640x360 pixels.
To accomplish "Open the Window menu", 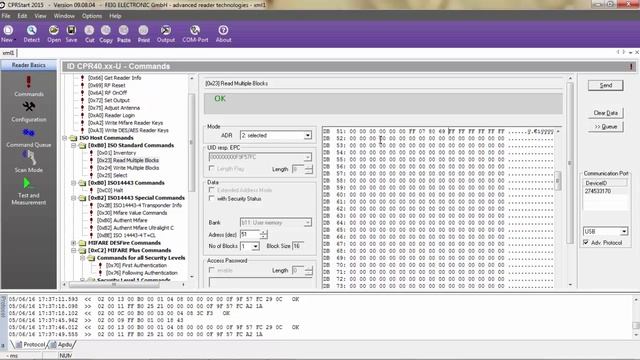I will coord(64,16).
